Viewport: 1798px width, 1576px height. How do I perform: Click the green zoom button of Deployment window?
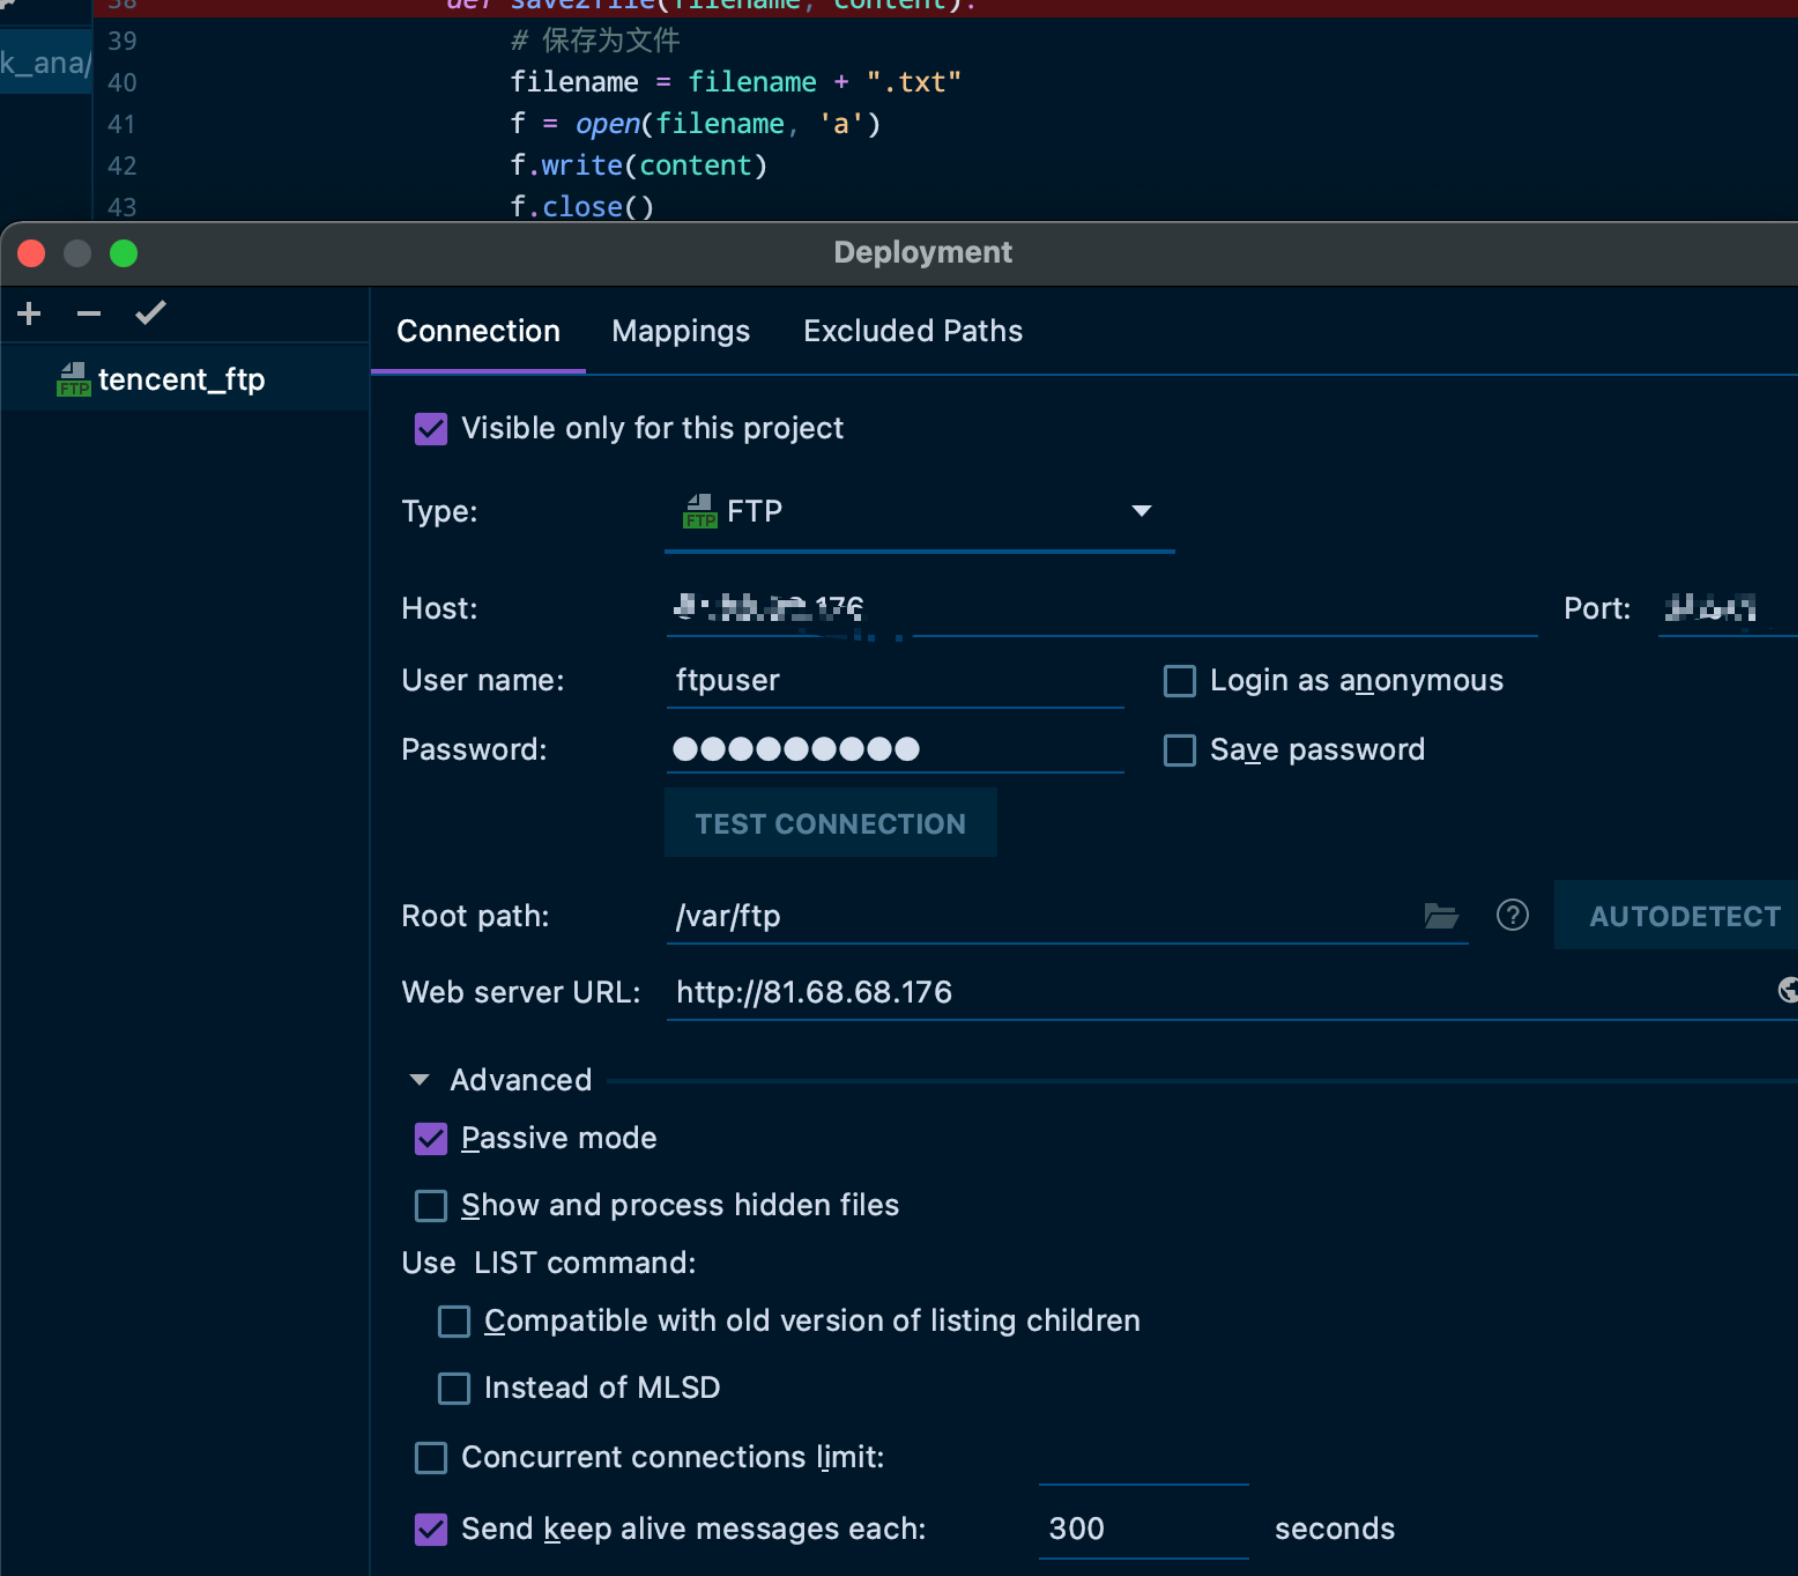pos(124,254)
